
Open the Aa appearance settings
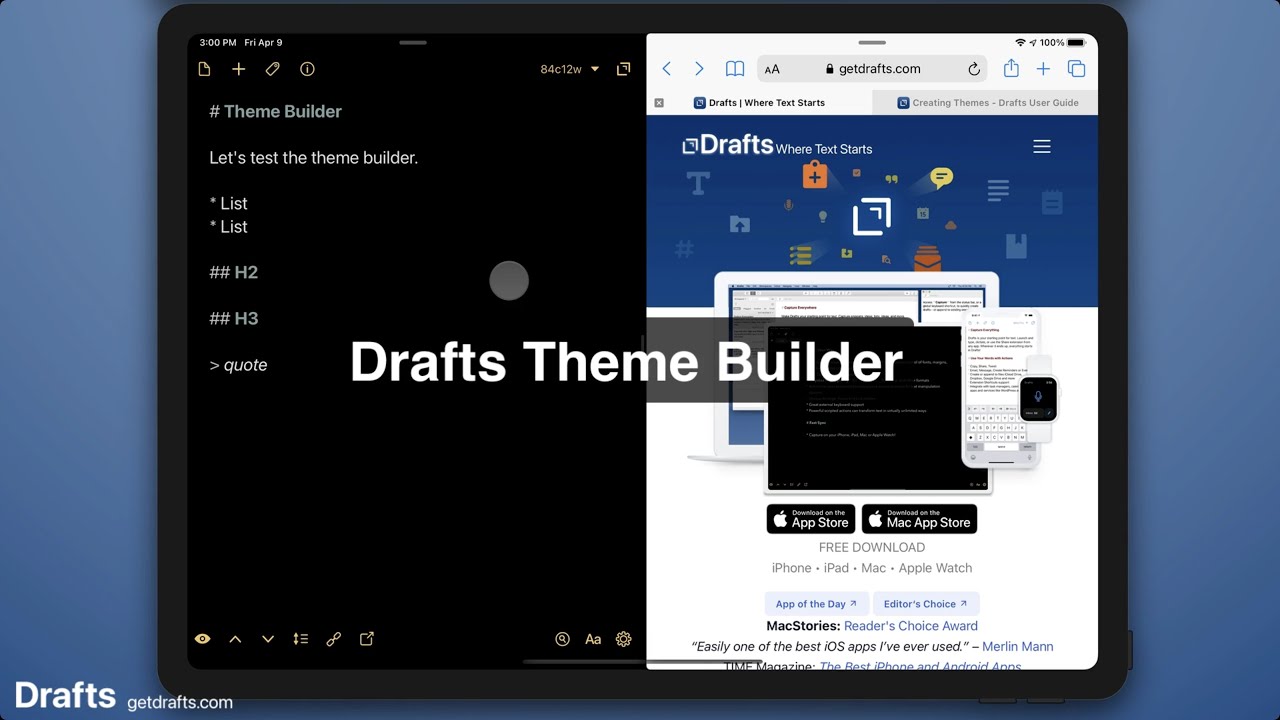[593, 639]
